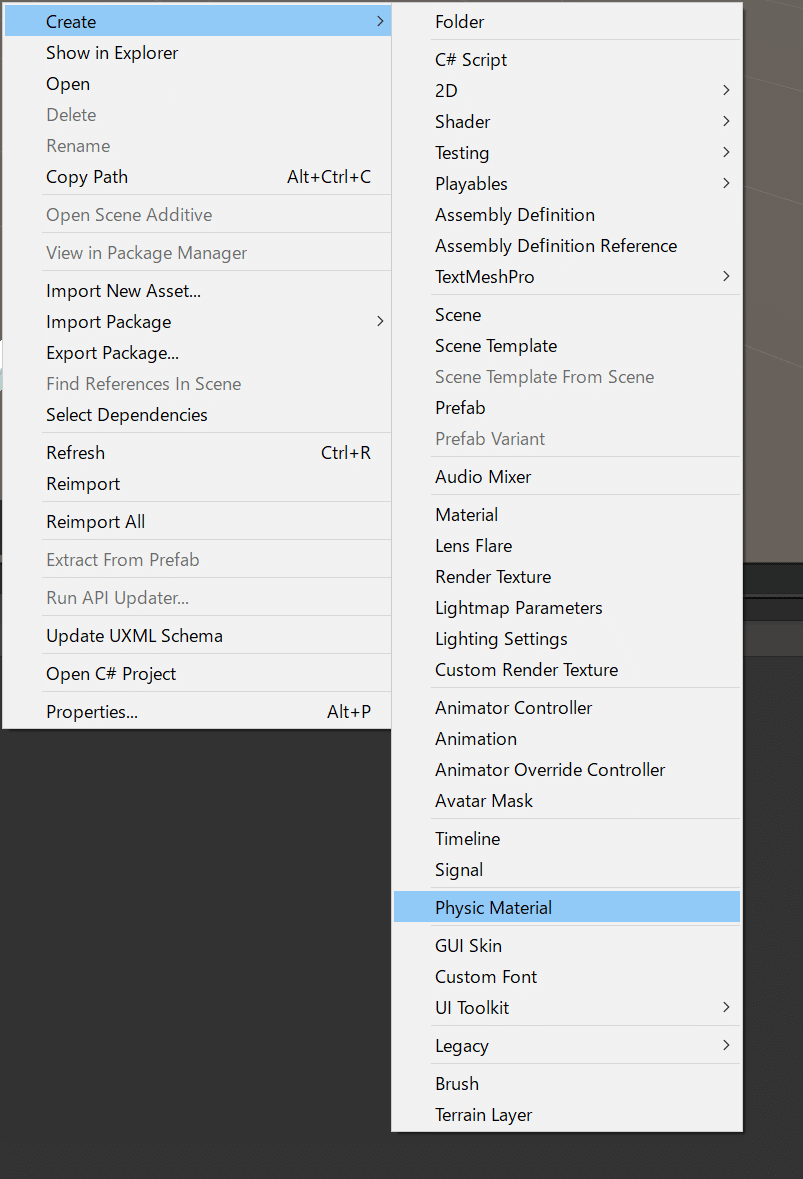Create Animator Override Controller
This screenshot has width=803, height=1179.
tap(567, 770)
